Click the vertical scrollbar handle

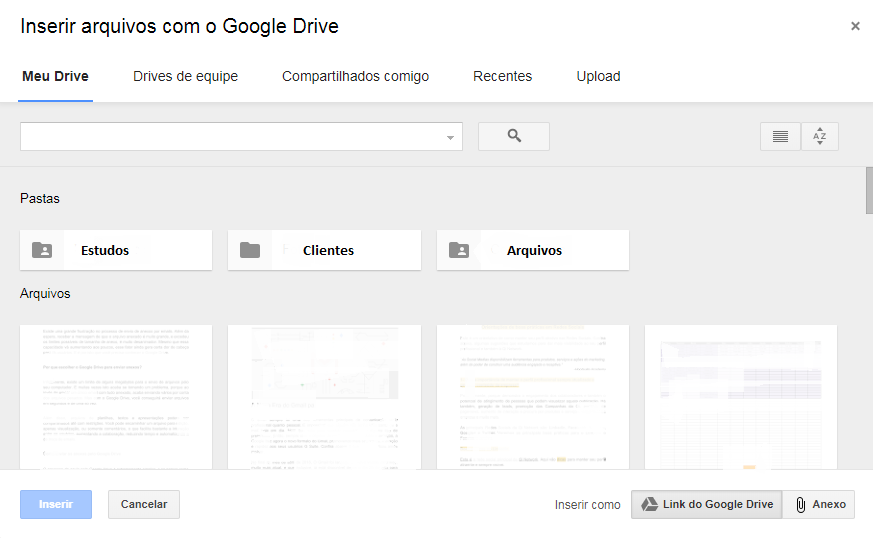(x=869, y=190)
